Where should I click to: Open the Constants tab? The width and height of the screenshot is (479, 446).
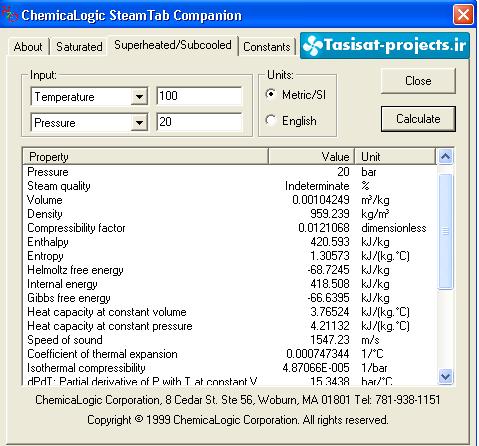click(x=267, y=47)
